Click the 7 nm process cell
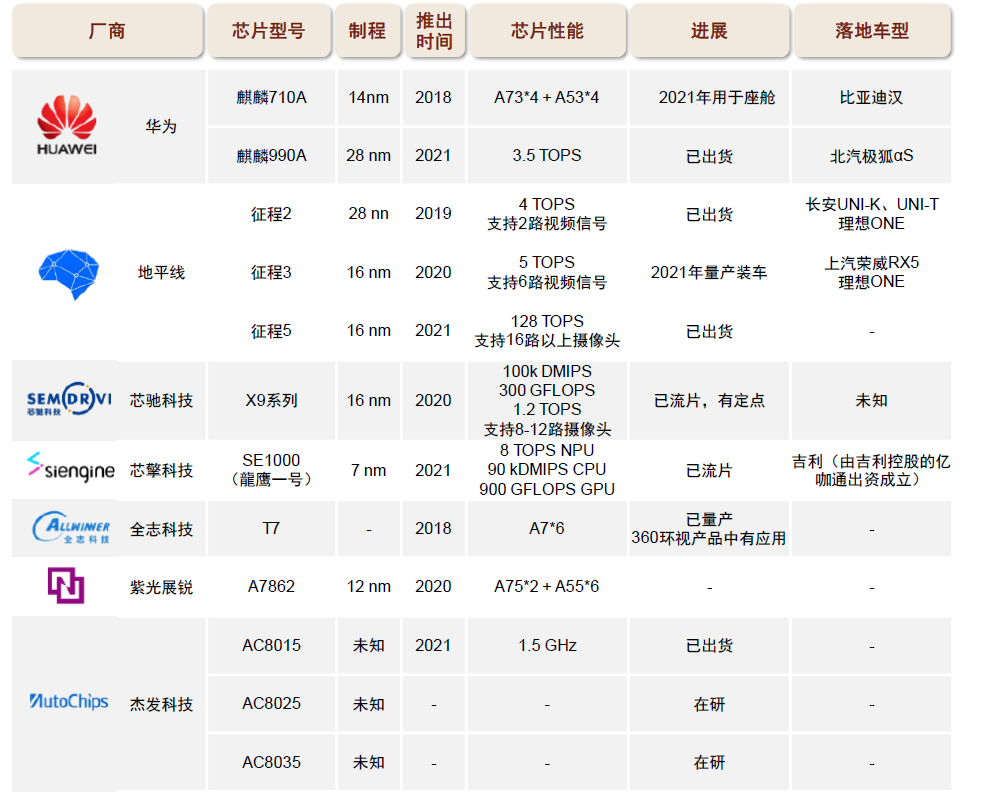Image resolution: width=996 pixels, height=794 pixels. [368, 470]
